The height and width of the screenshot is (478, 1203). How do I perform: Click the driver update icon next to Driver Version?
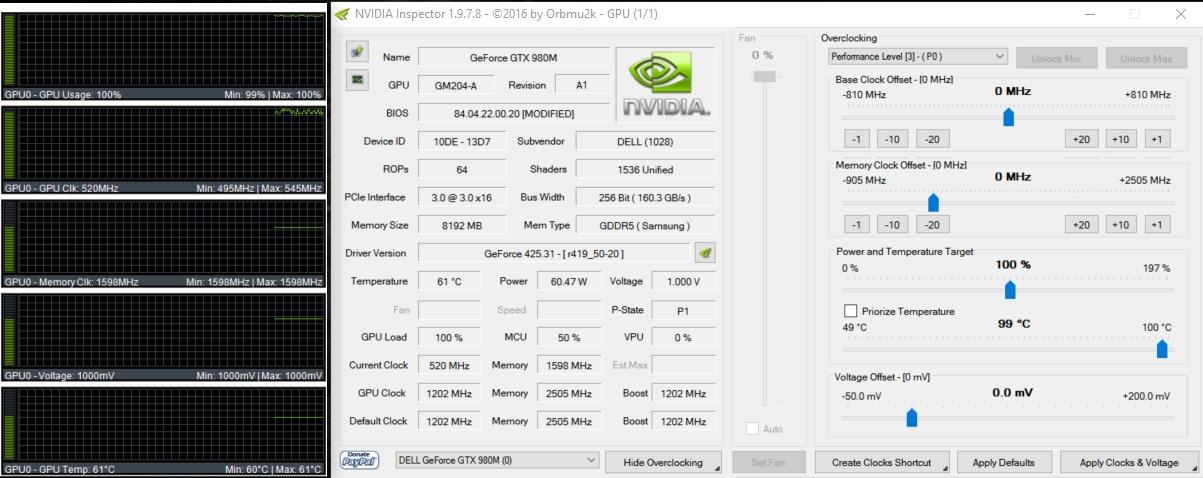(x=705, y=253)
